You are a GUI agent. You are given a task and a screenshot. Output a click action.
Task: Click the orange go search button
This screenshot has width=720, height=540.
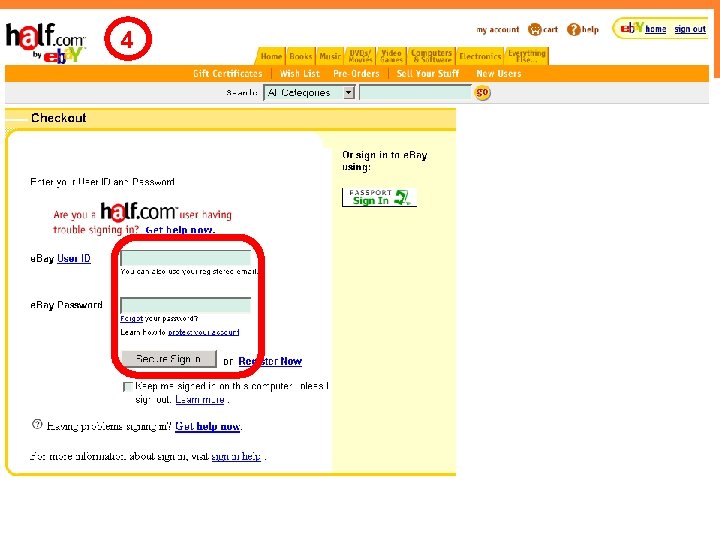pos(482,93)
